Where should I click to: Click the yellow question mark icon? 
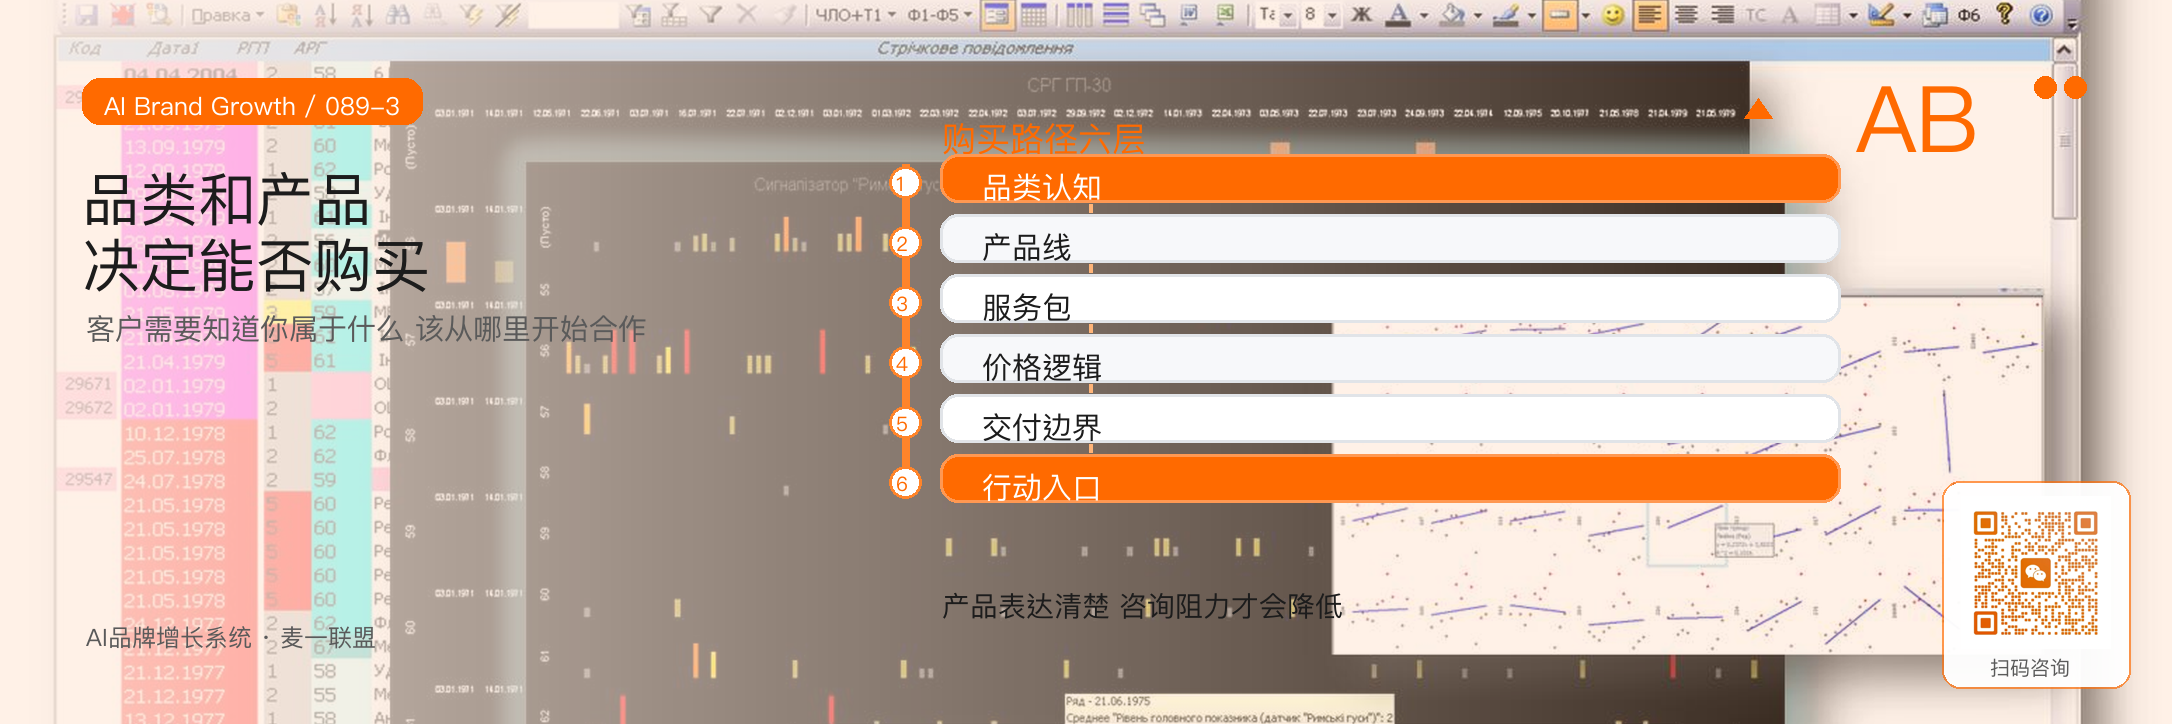(x=2004, y=14)
